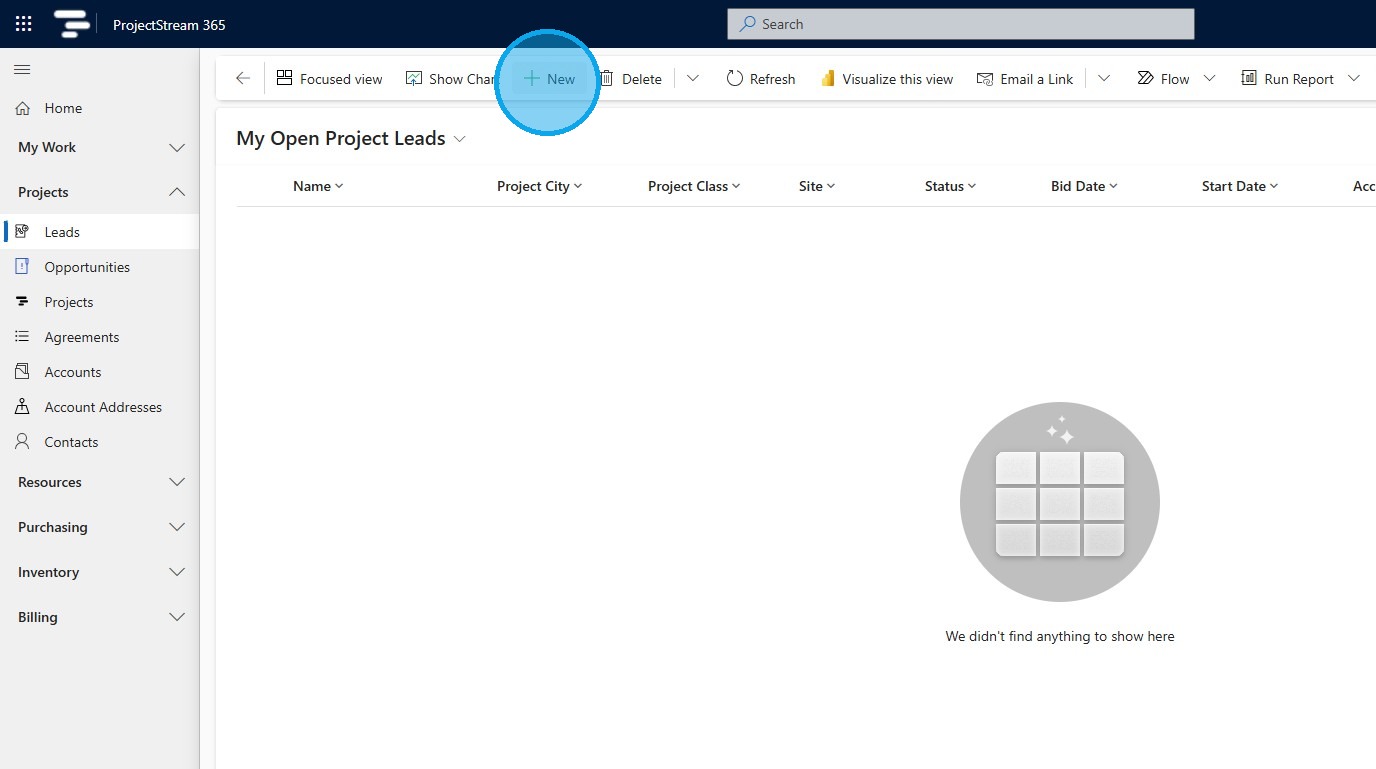Open the Bid Date column header menu

tap(1084, 186)
